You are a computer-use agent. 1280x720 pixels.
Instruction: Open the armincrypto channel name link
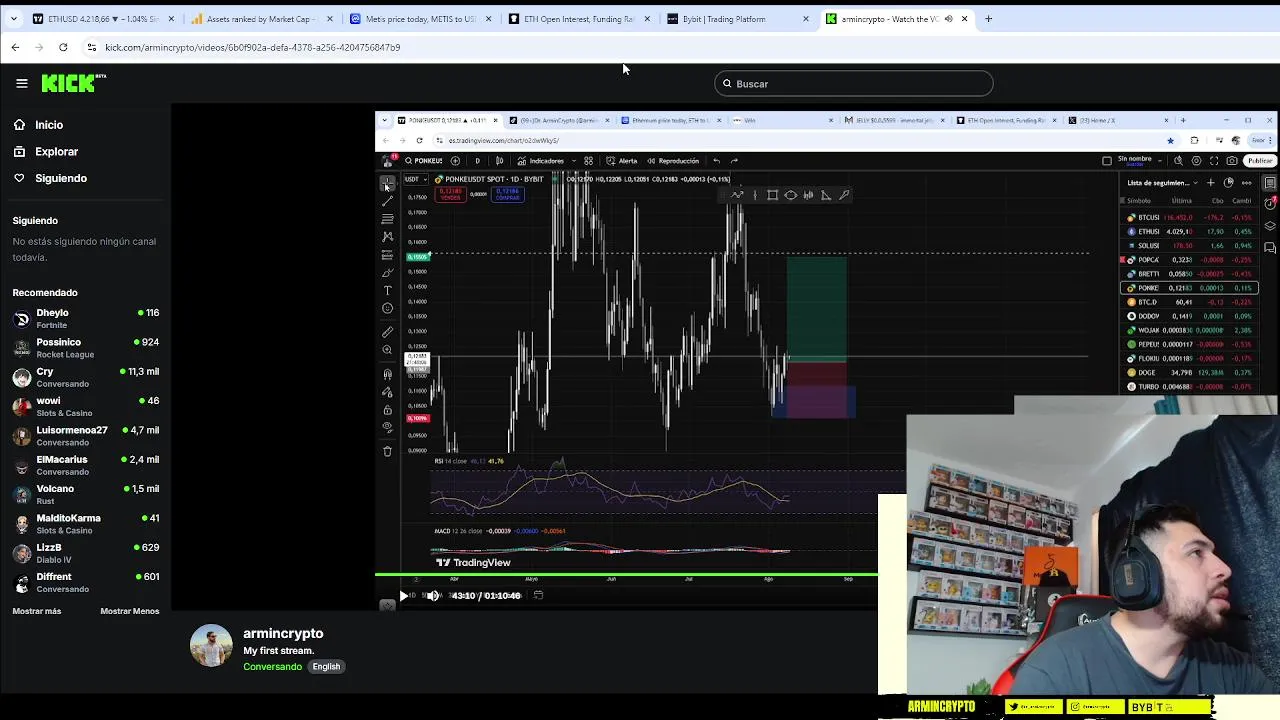coord(283,633)
